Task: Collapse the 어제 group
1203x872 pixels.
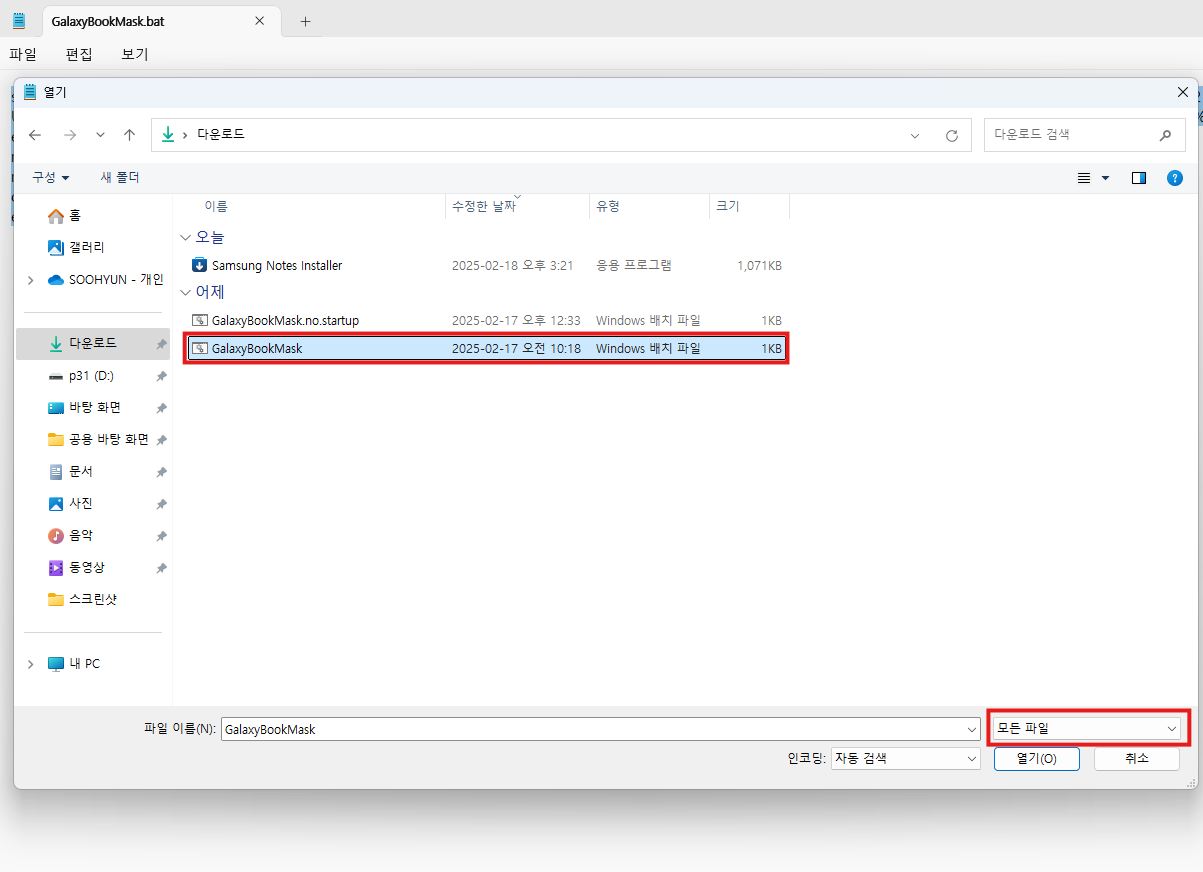Action: [x=185, y=292]
